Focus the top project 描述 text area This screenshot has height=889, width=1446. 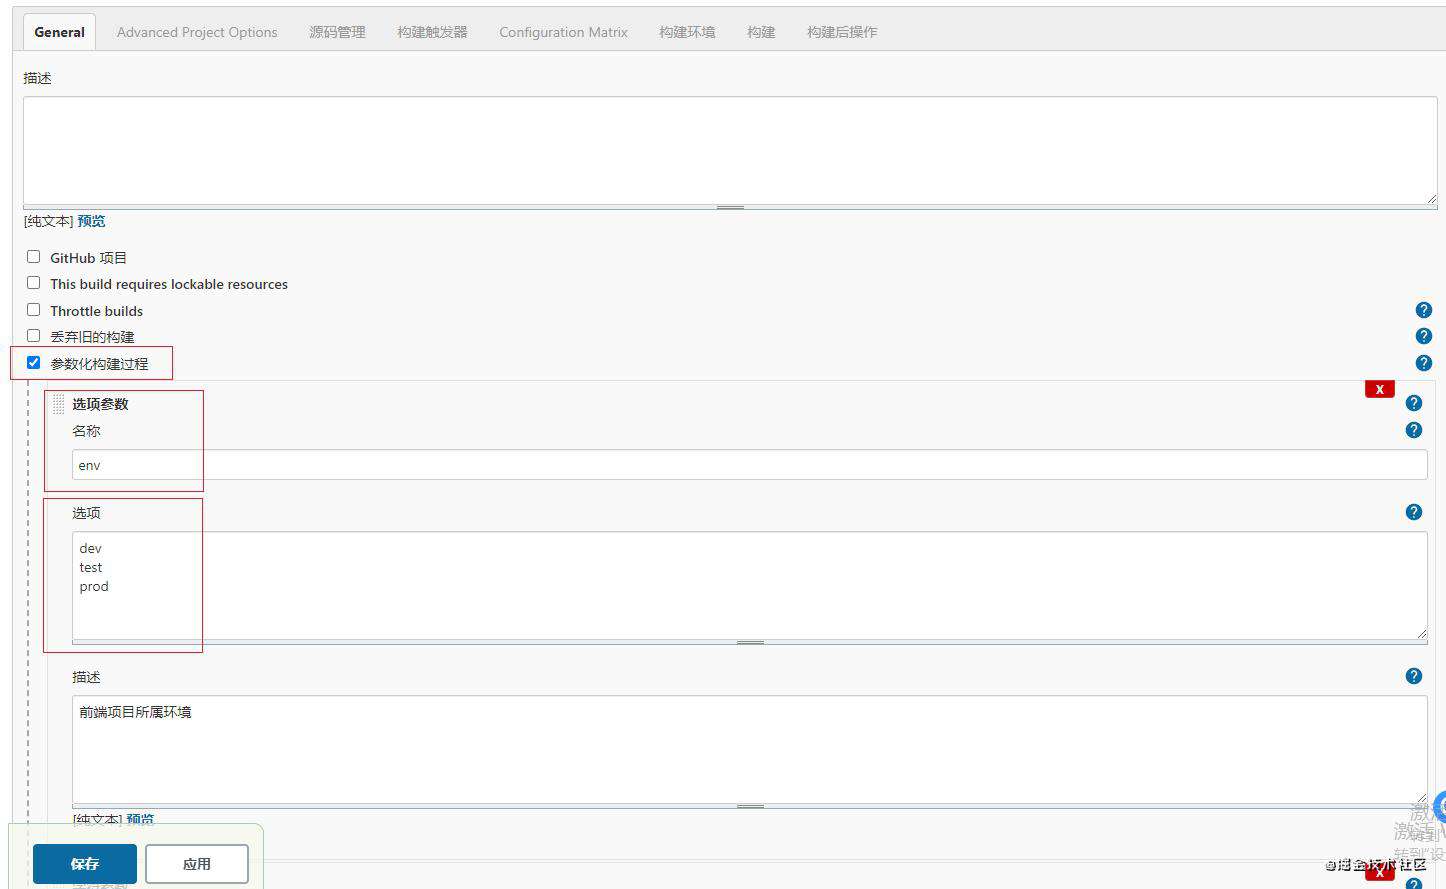pyautogui.click(x=730, y=151)
